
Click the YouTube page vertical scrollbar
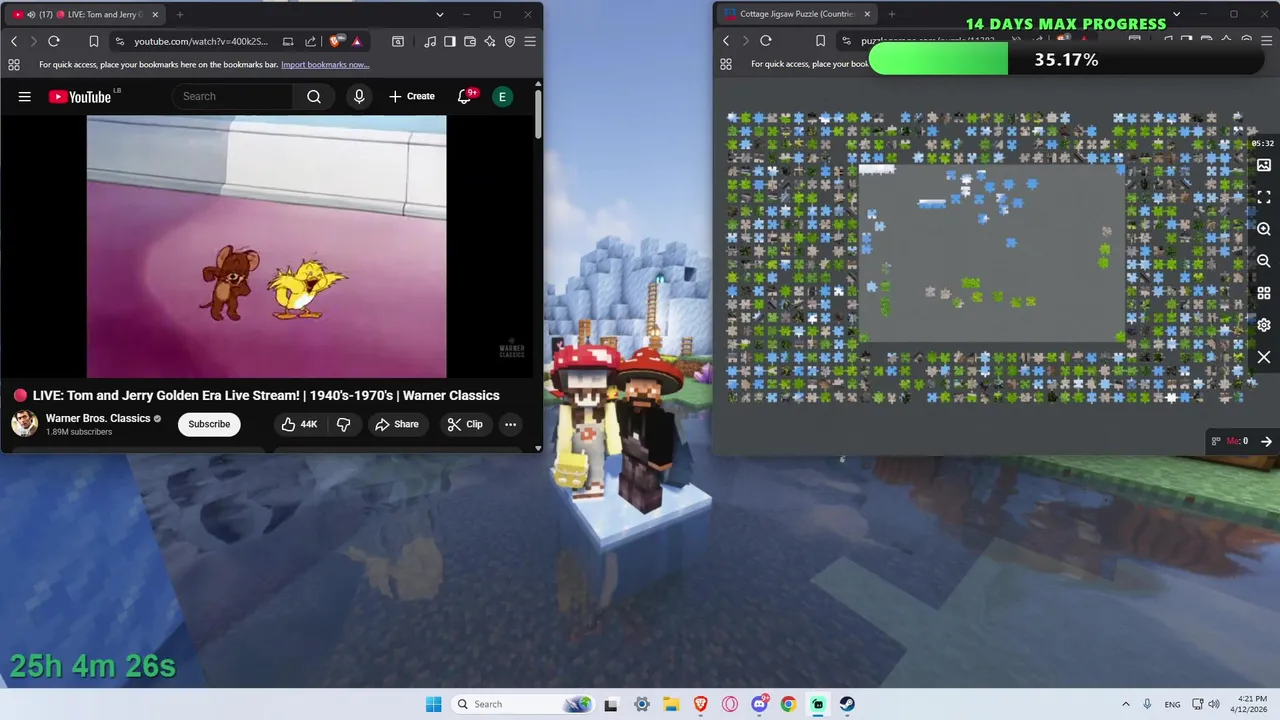point(538,114)
